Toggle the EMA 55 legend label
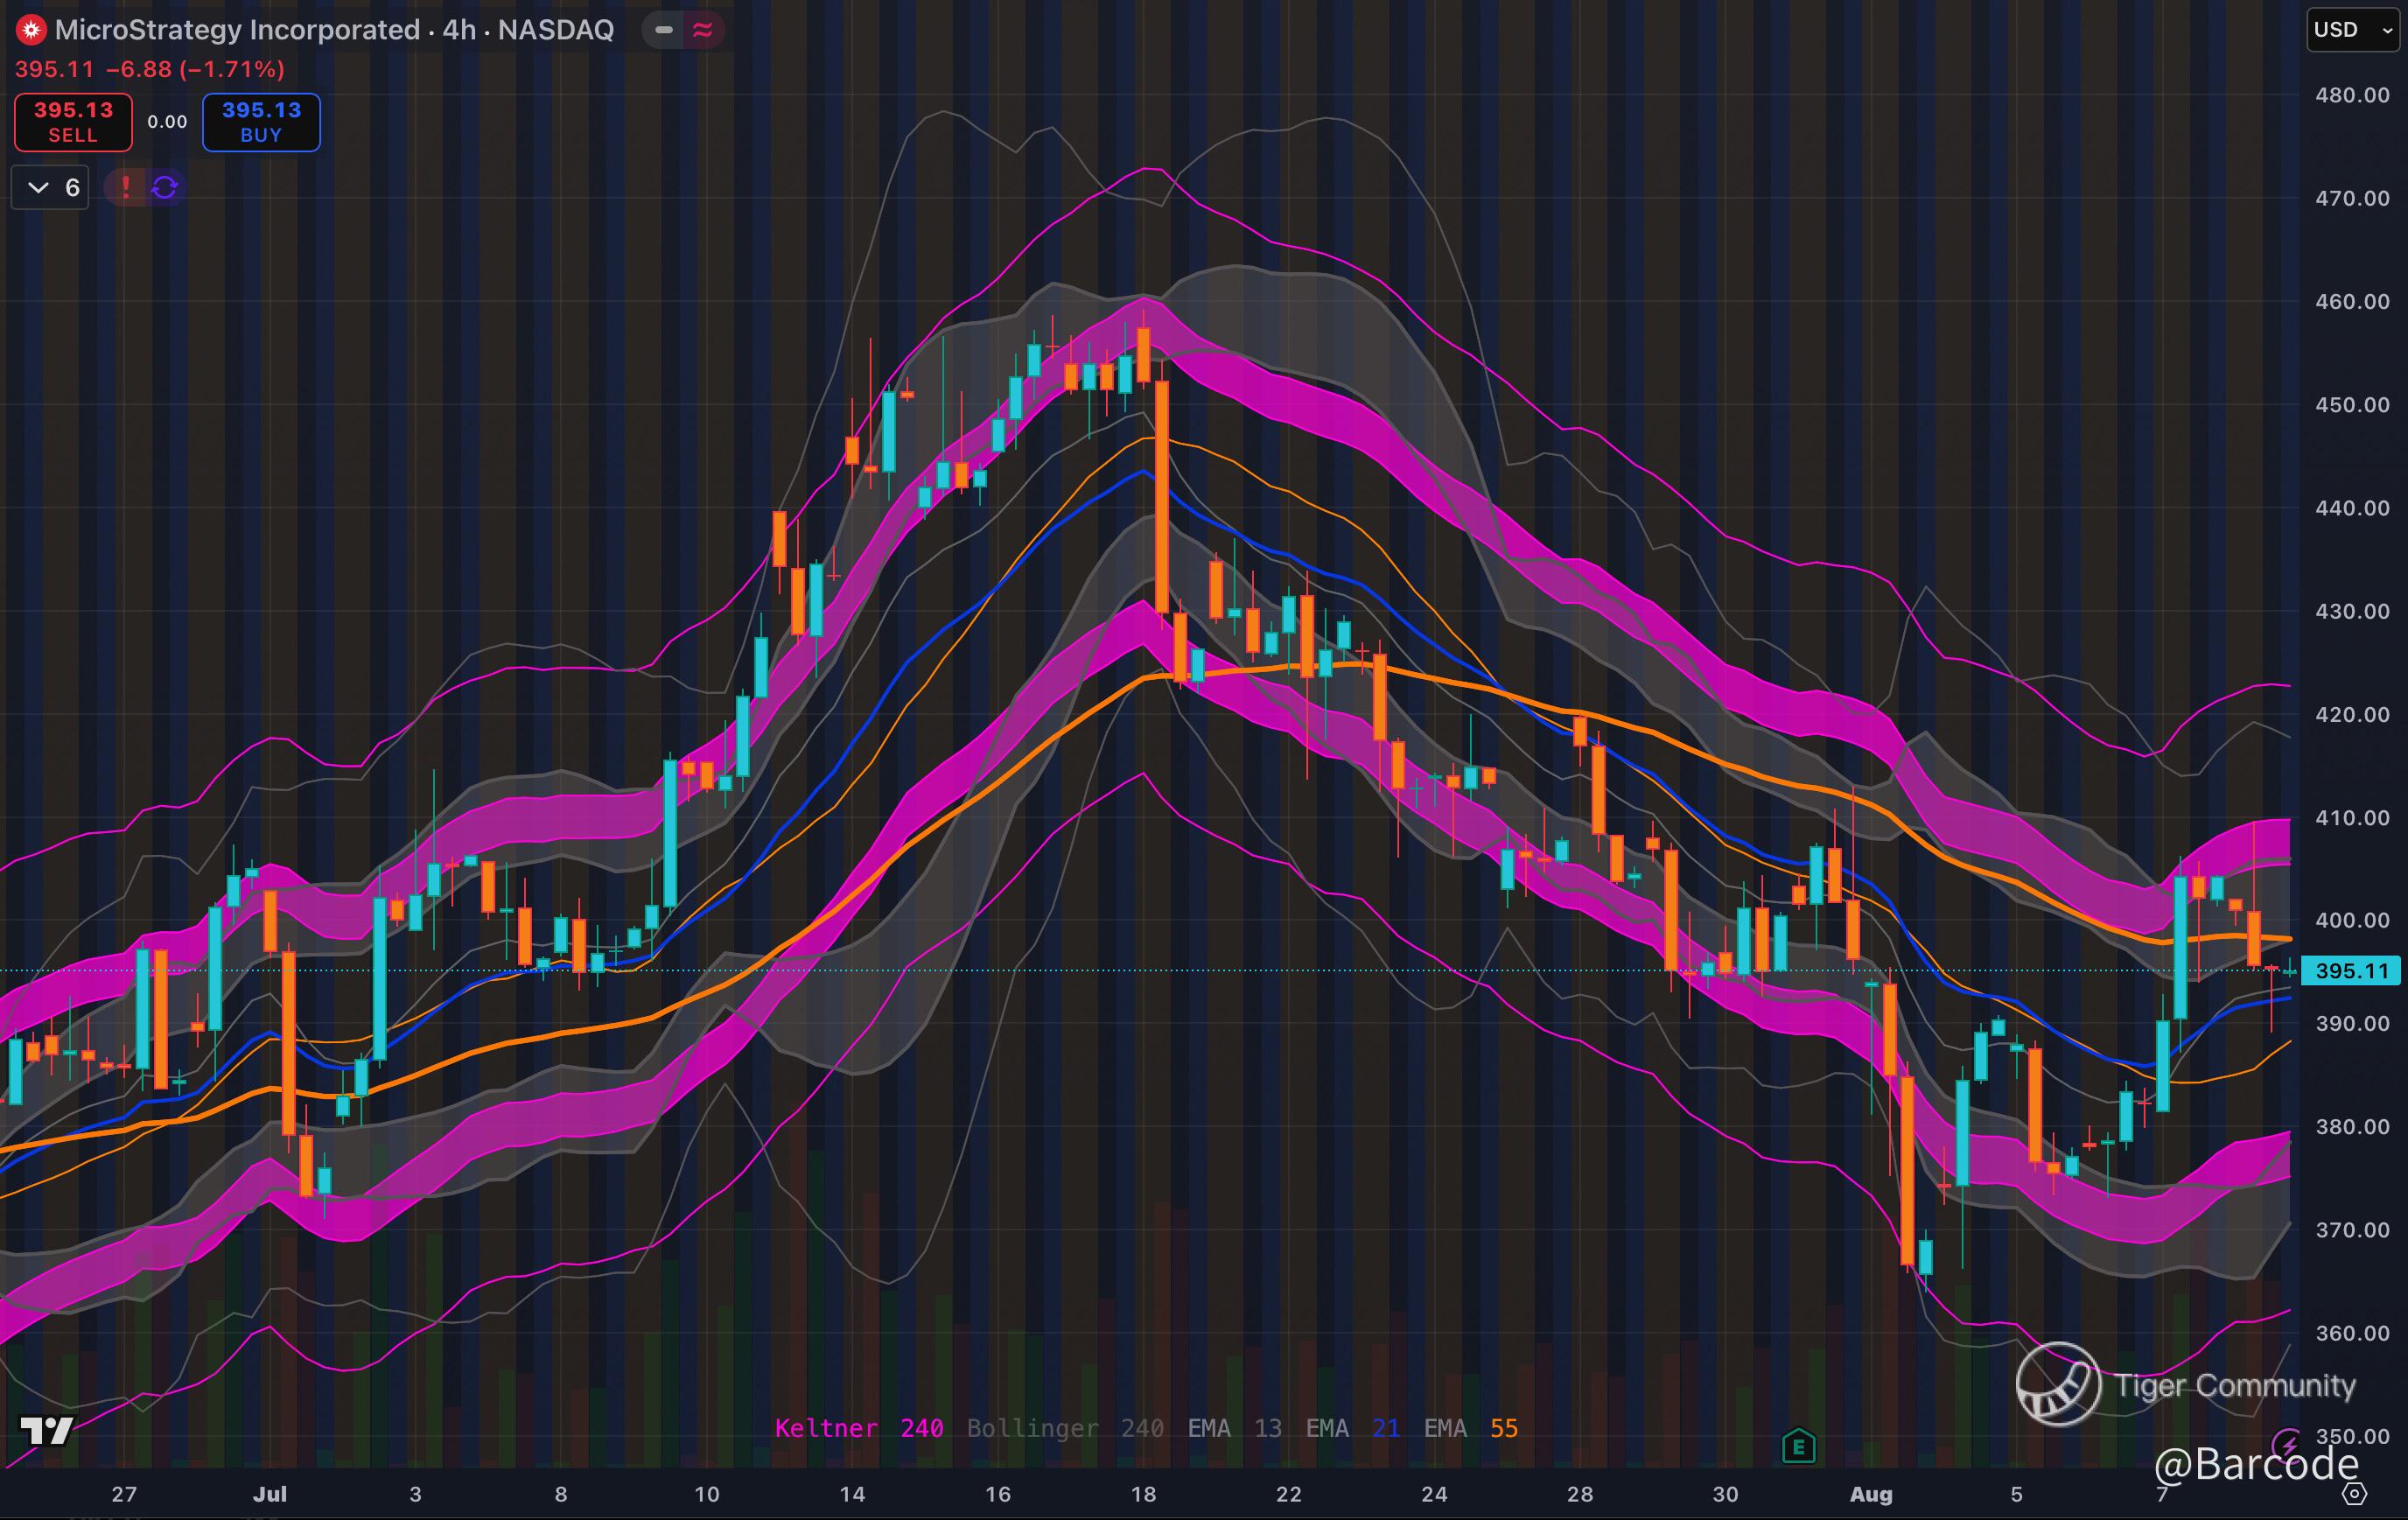The image size is (2408, 1520). (1470, 1428)
